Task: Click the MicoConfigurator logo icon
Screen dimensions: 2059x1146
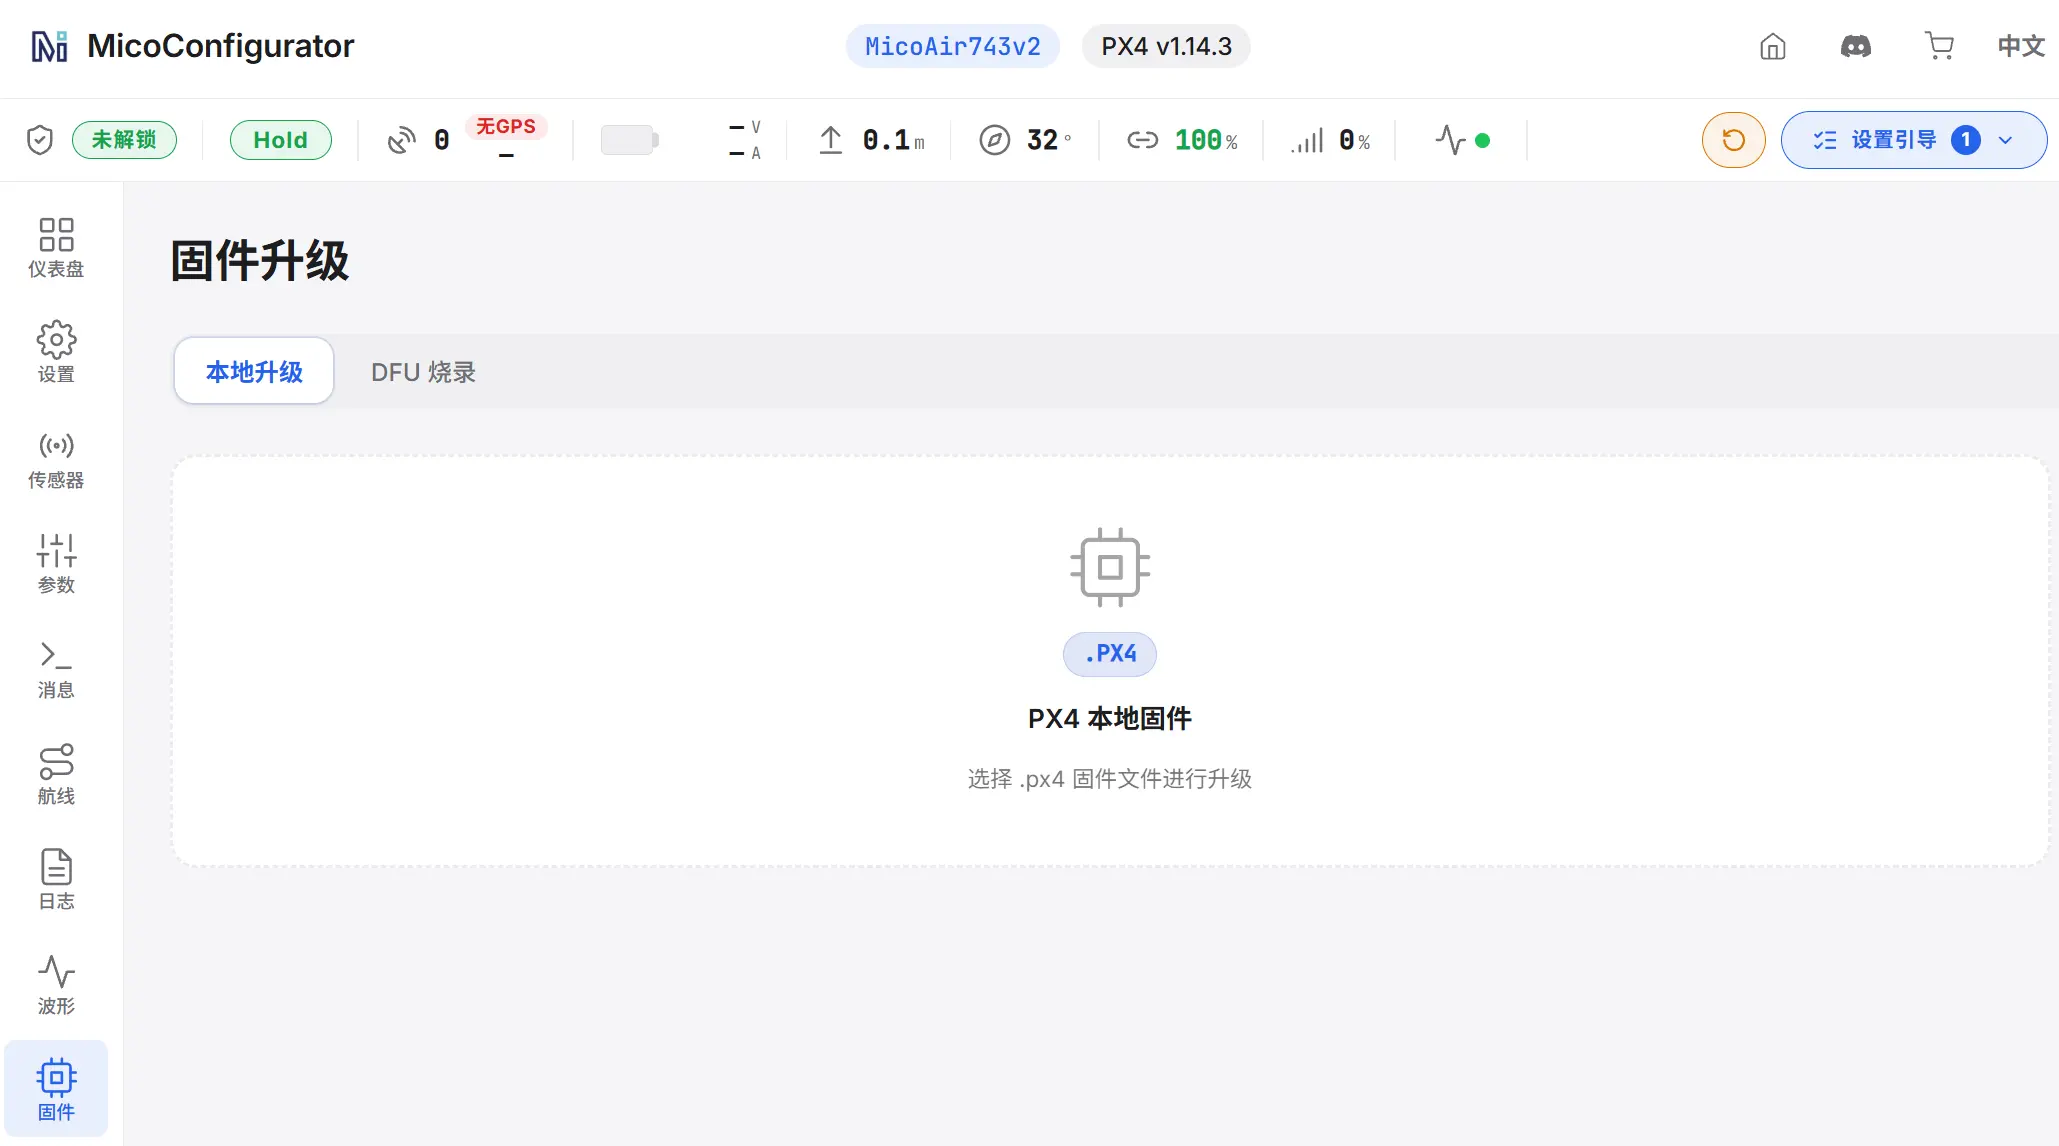Action: 49,46
